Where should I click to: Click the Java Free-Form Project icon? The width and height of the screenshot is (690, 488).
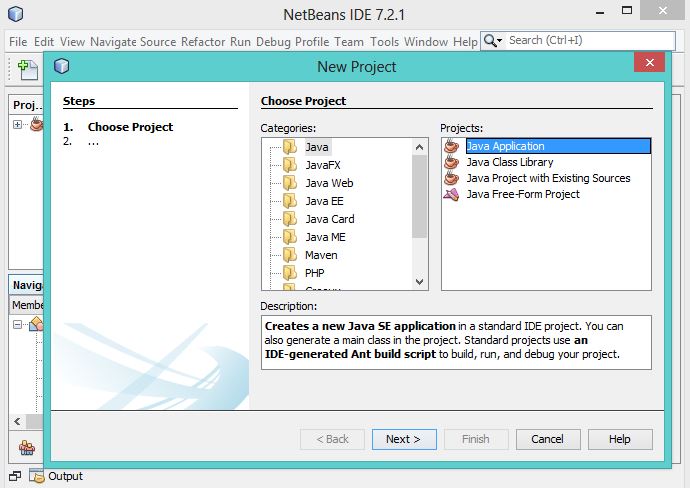click(x=451, y=194)
